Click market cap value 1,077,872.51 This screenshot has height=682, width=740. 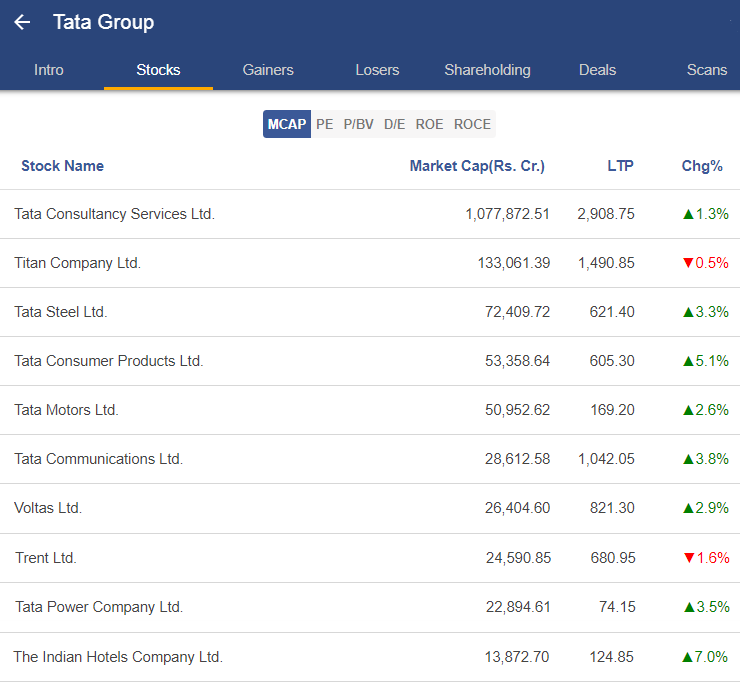pos(507,214)
